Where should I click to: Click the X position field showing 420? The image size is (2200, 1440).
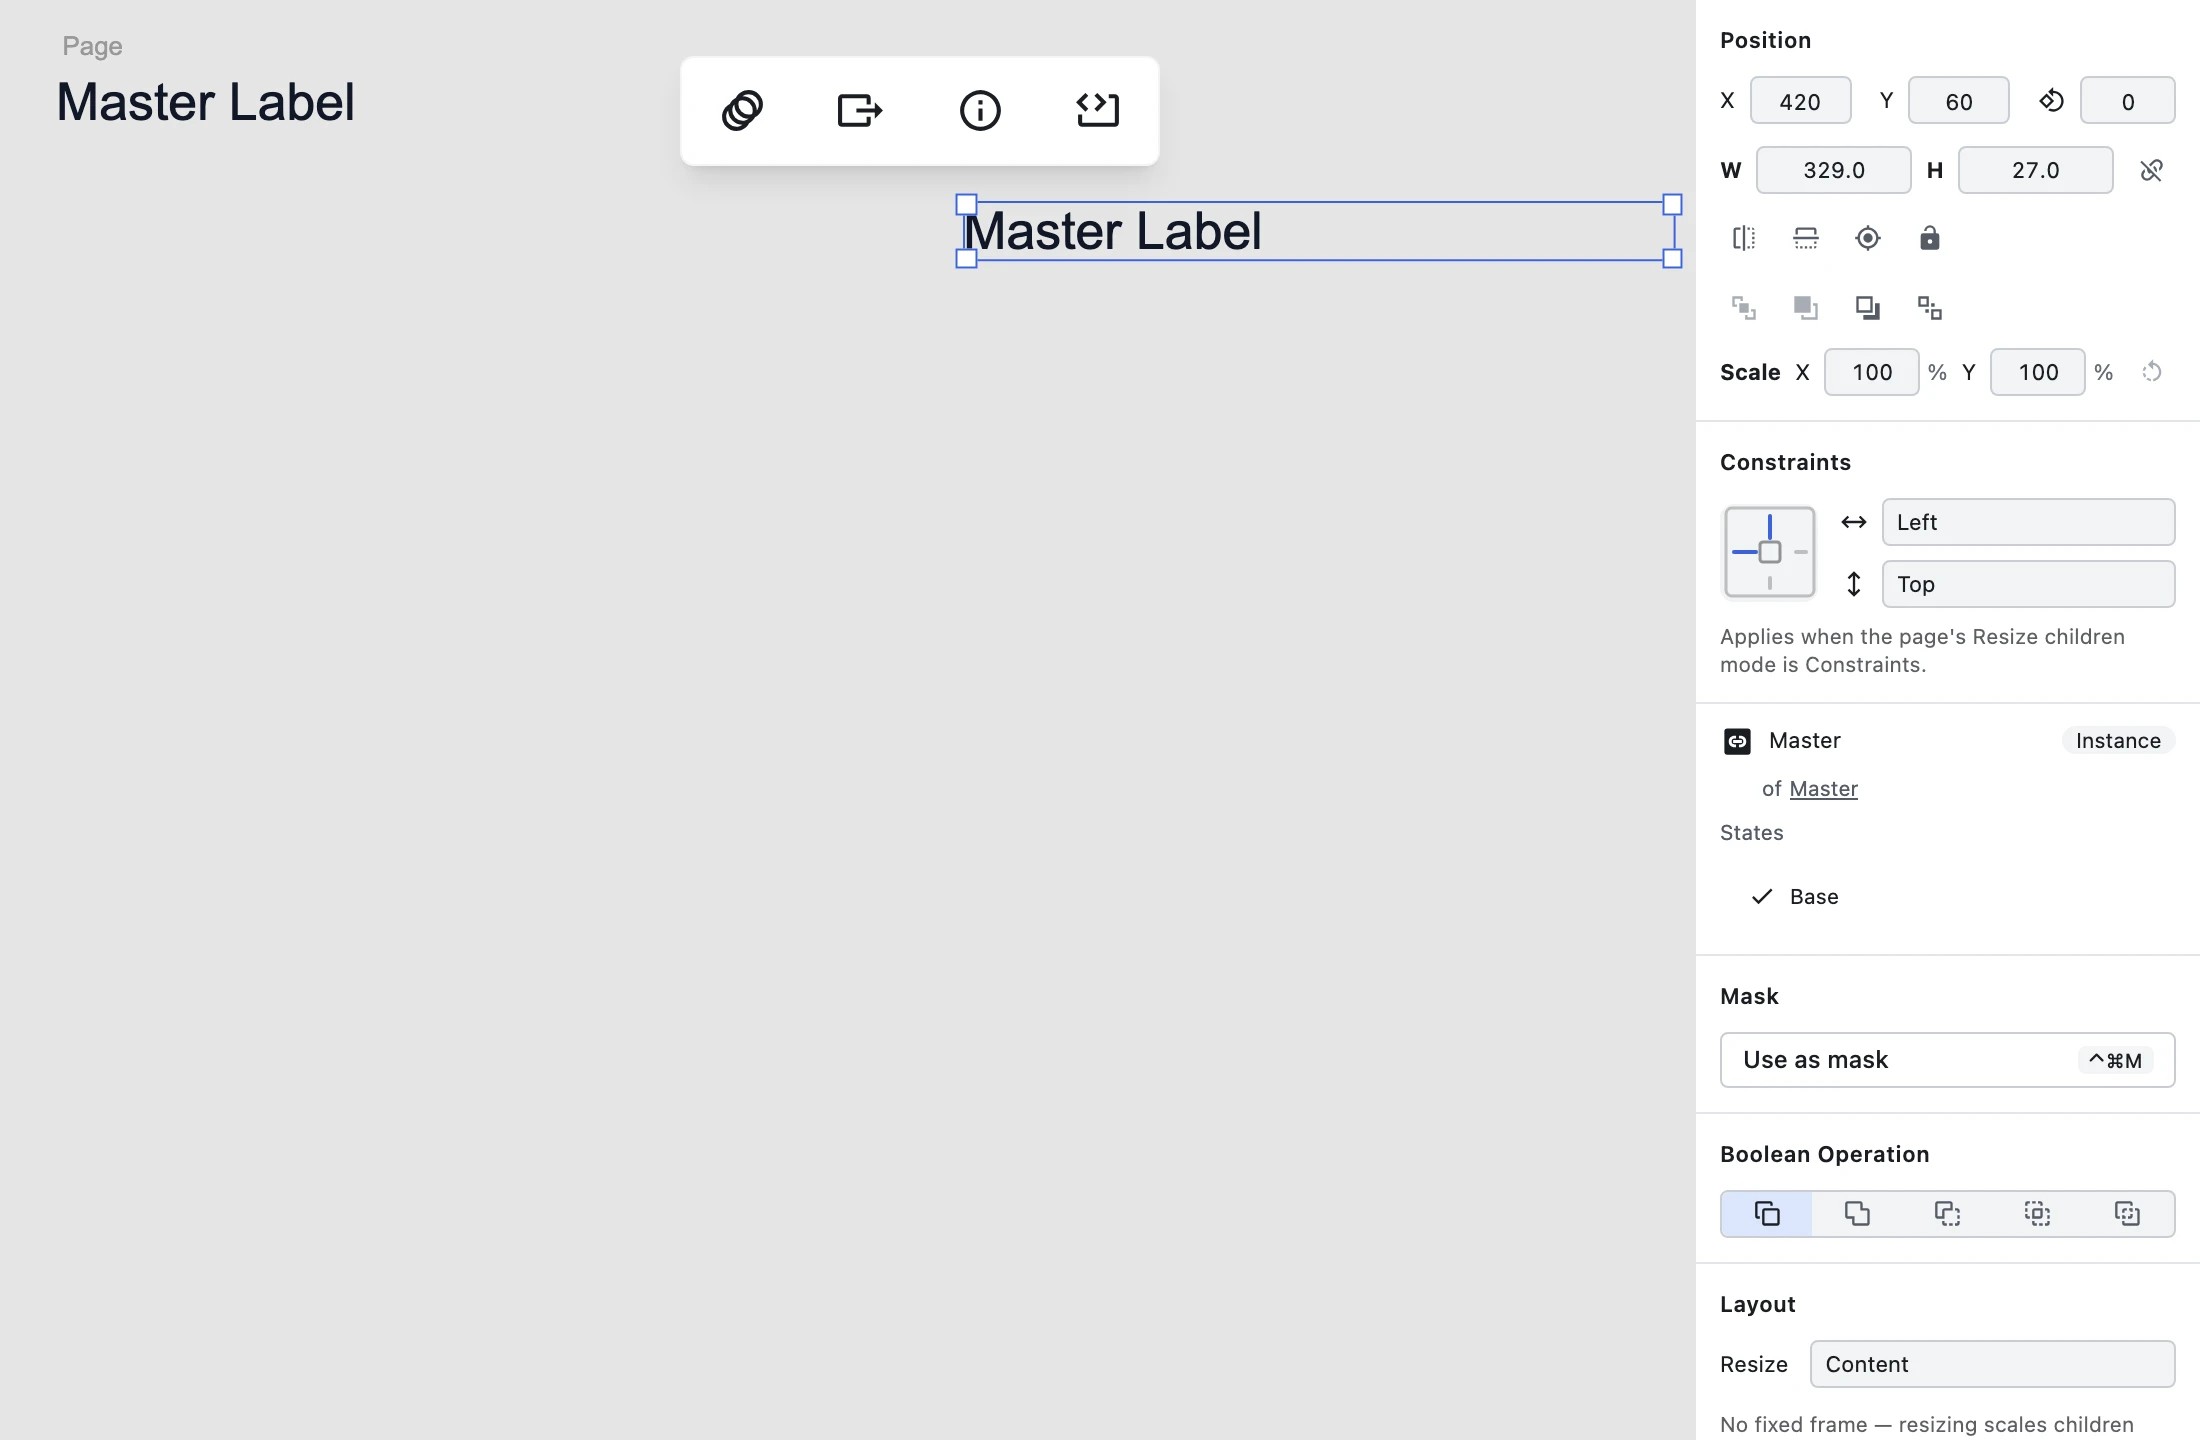point(1800,101)
